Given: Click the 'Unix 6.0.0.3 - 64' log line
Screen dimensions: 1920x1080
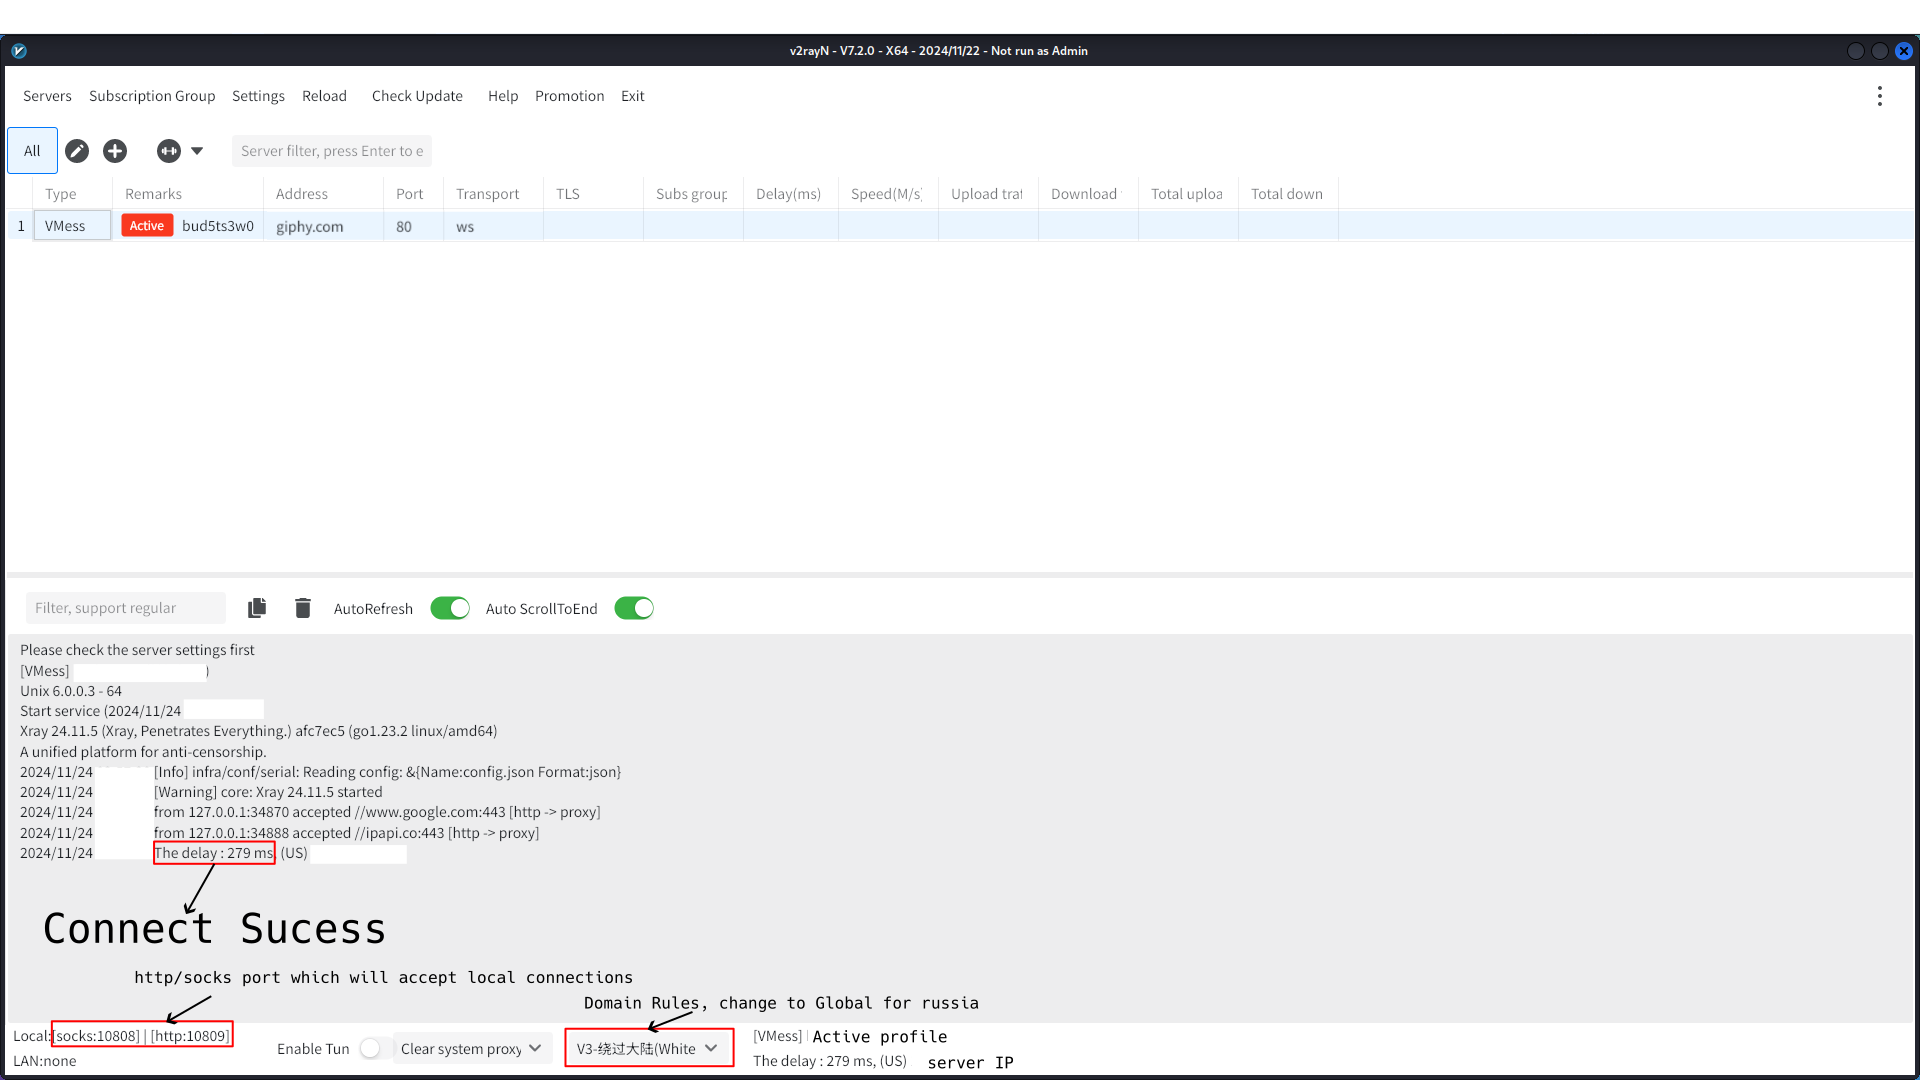Looking at the screenshot, I should click(71, 691).
